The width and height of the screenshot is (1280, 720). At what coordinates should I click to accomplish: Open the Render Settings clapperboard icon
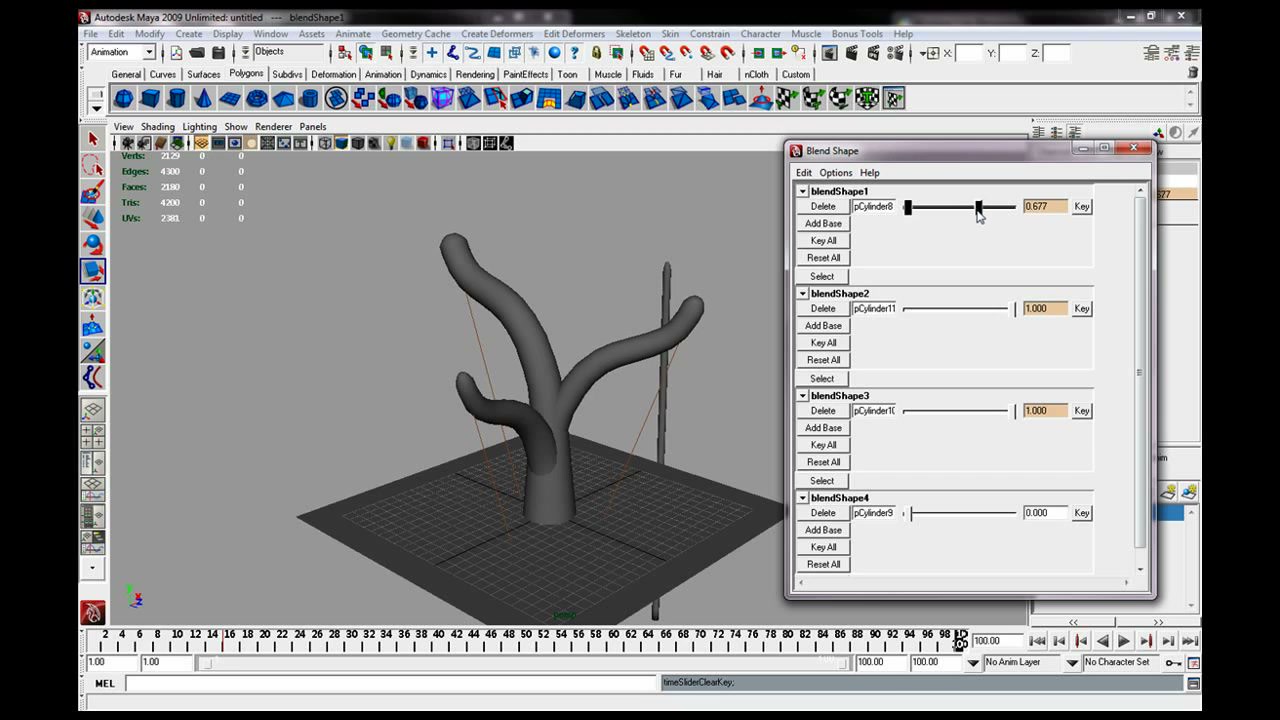(894, 53)
